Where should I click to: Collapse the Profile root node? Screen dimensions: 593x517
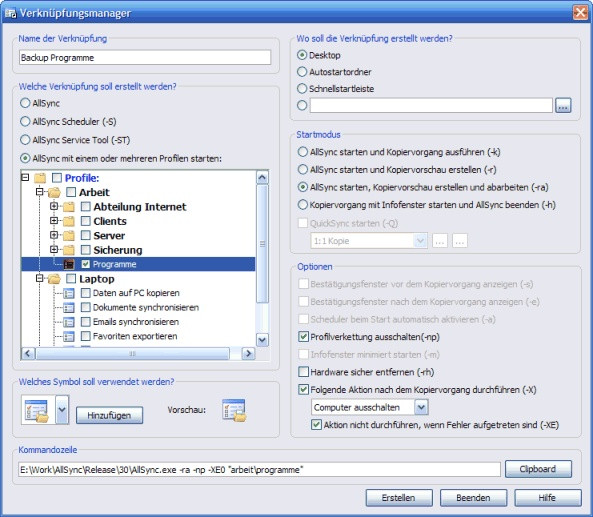(x=25, y=177)
